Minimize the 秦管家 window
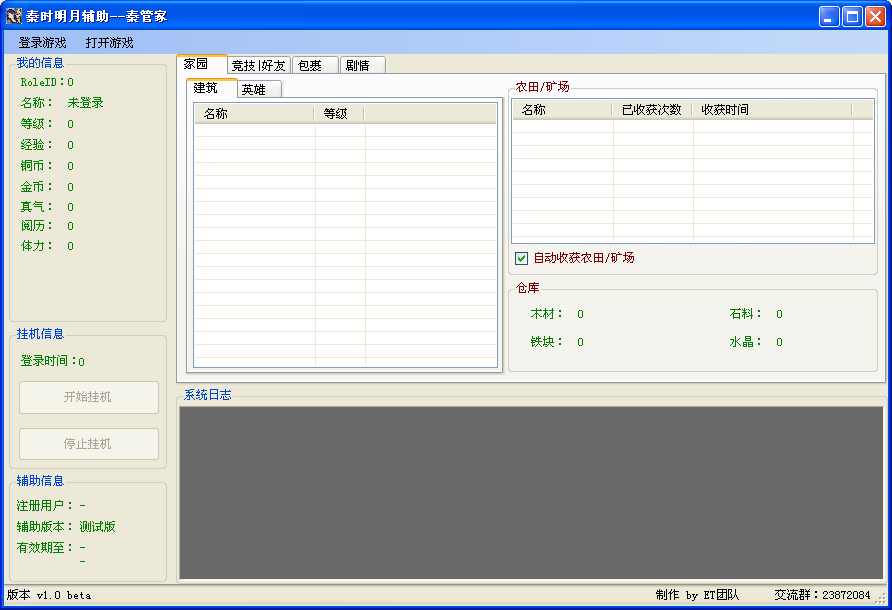The height and width of the screenshot is (610, 892). pos(829,17)
